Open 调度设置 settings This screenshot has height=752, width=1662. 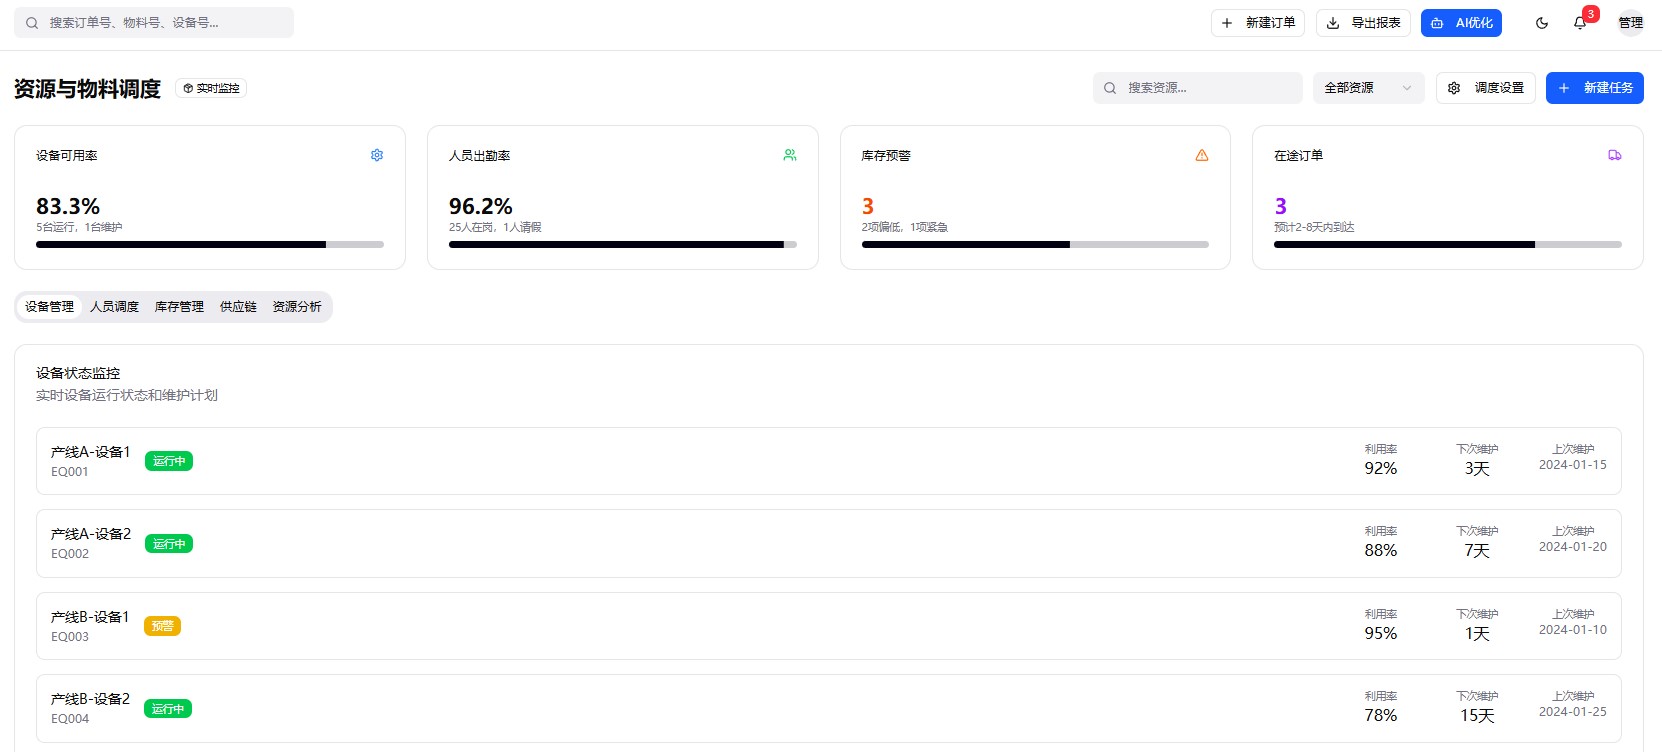coord(1485,88)
